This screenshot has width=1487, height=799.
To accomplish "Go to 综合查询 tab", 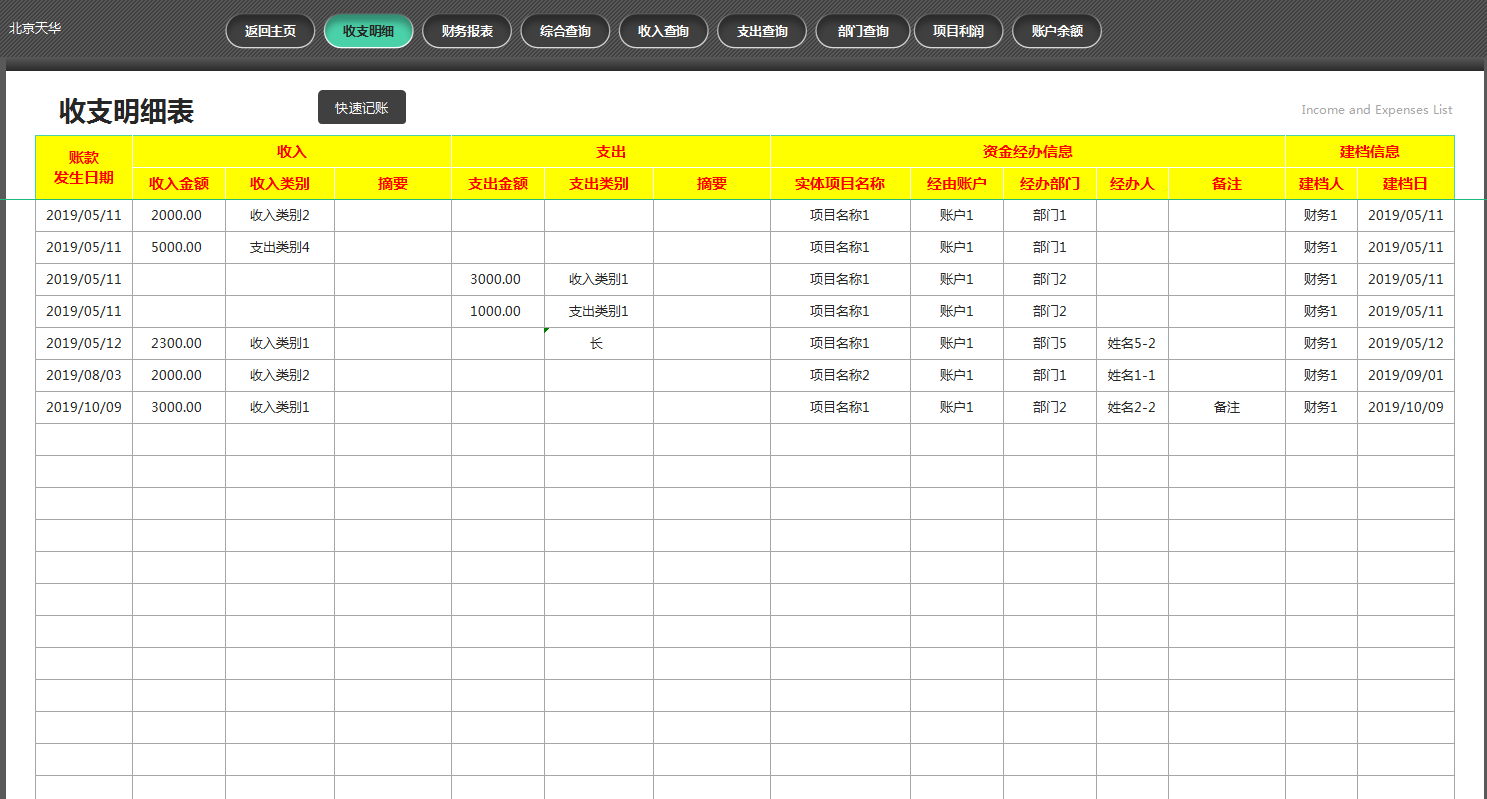I will point(565,31).
